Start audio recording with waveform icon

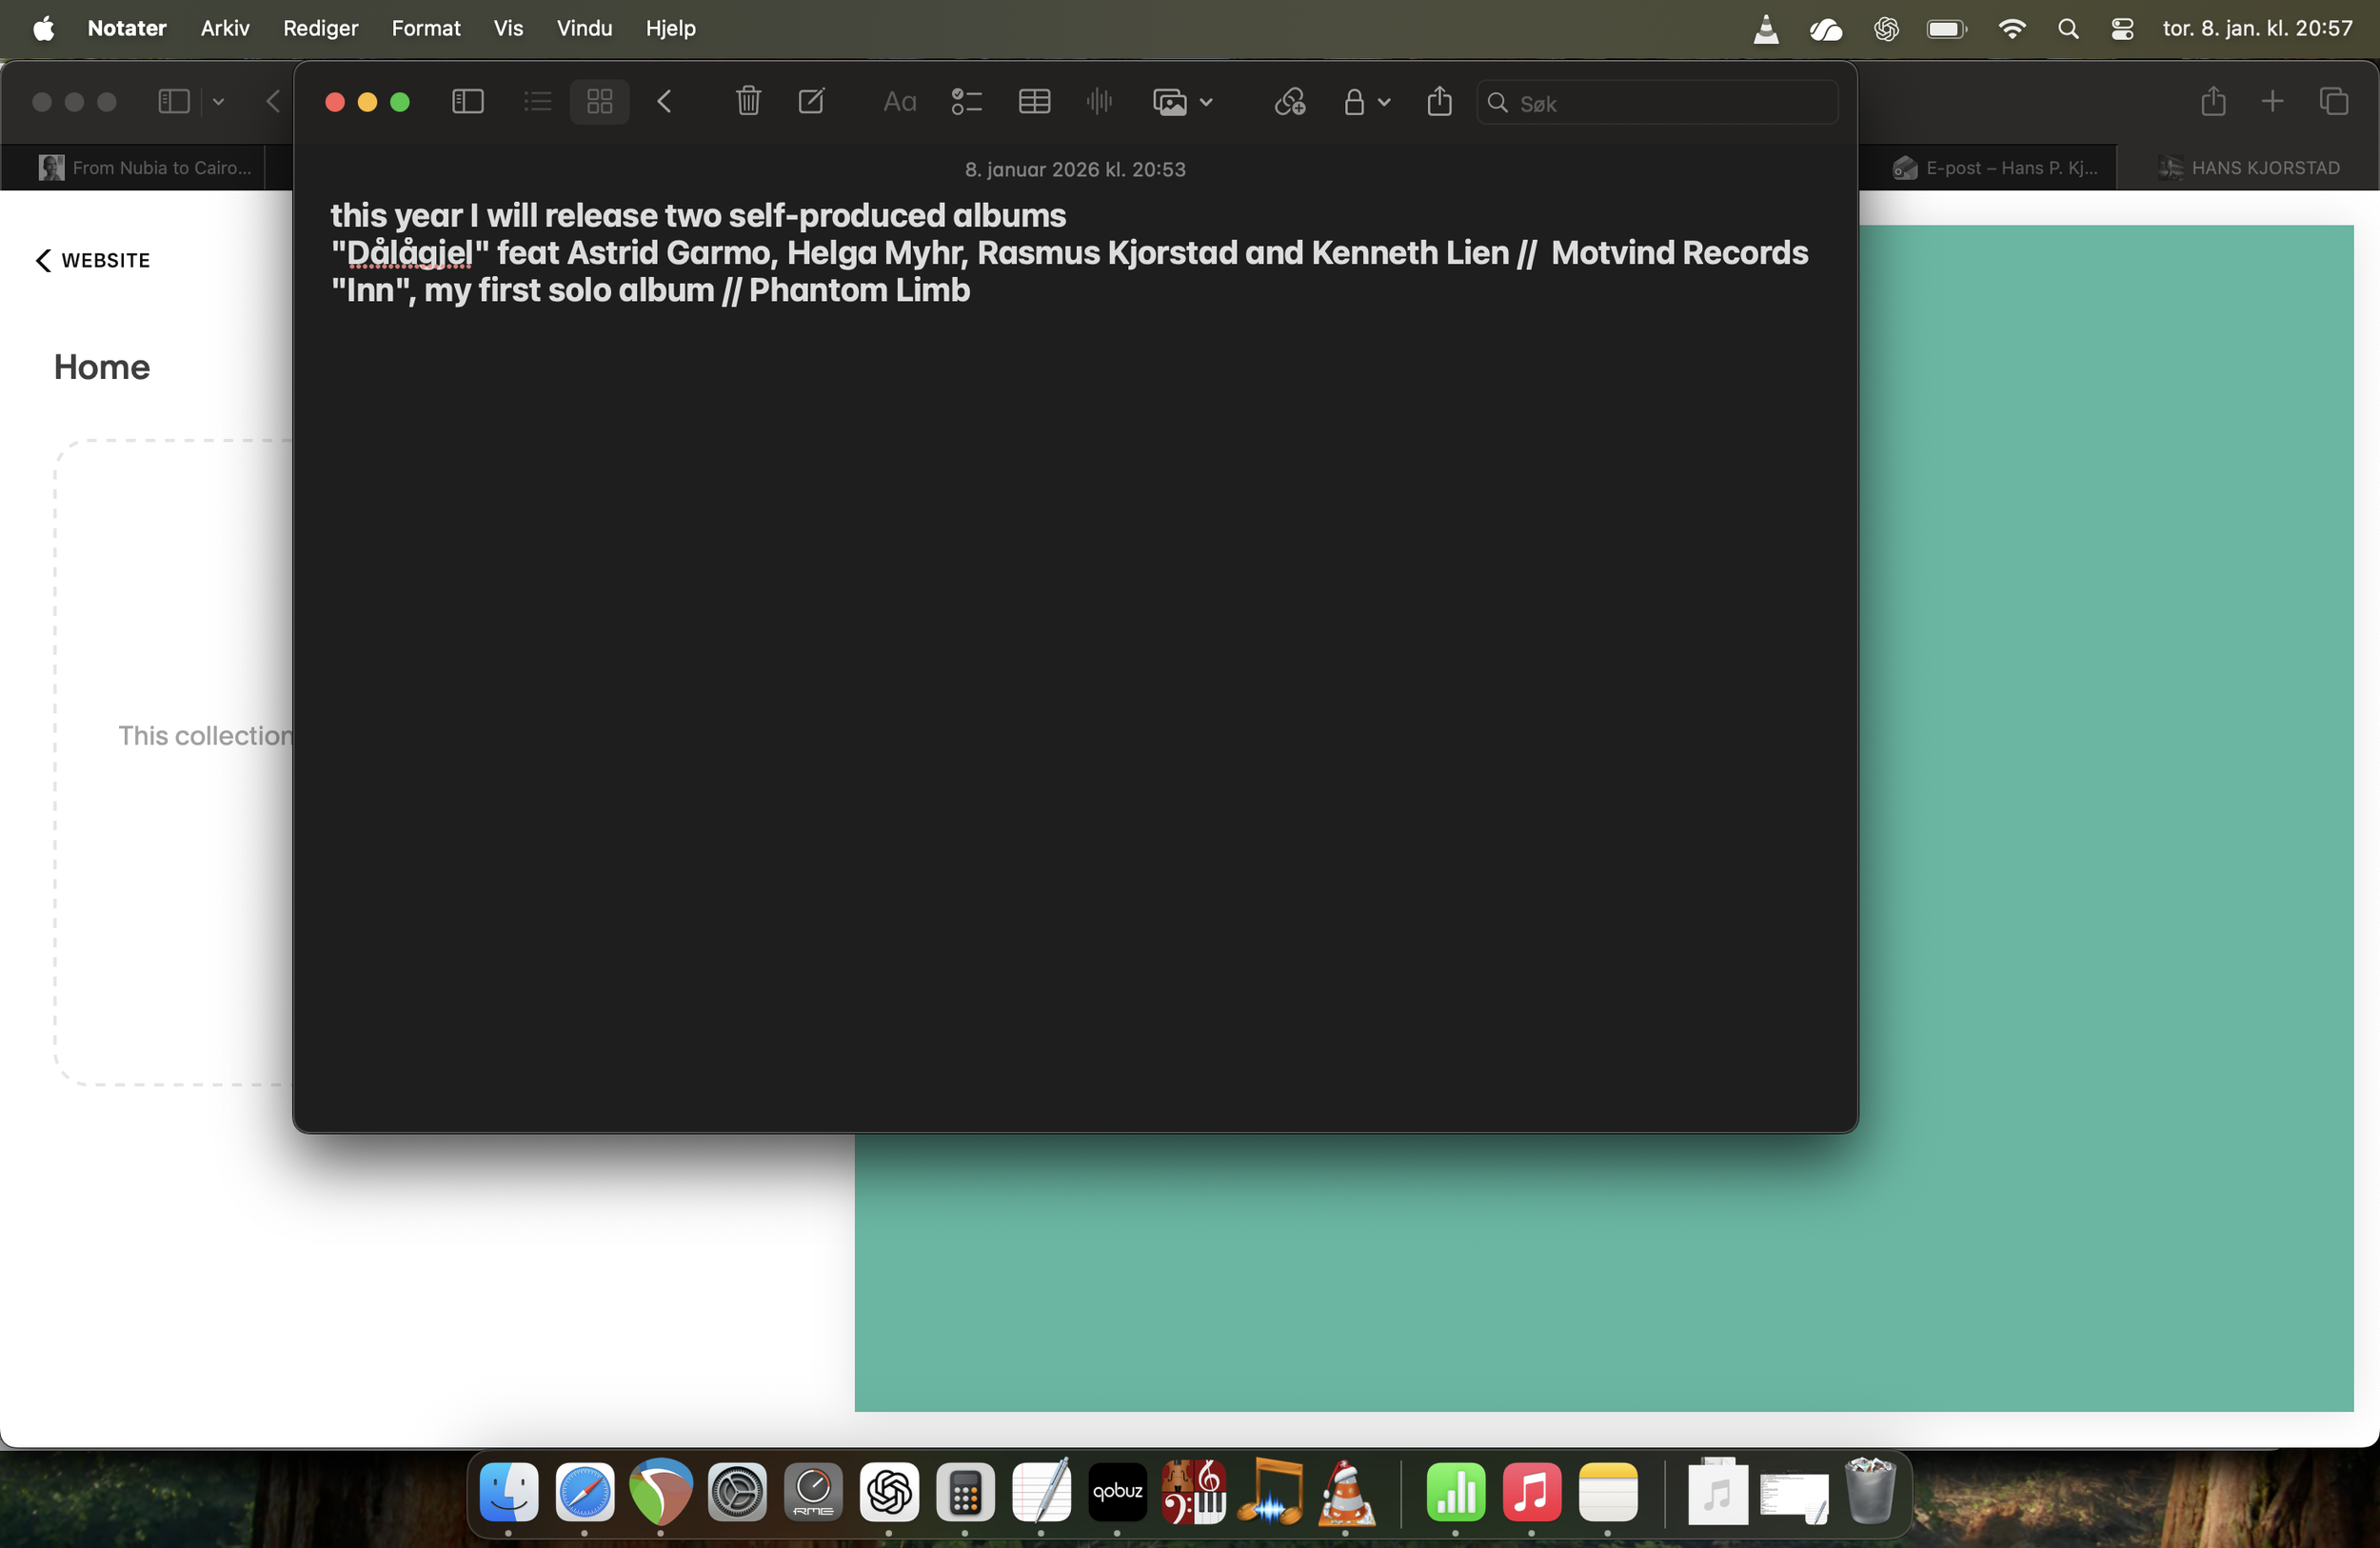pos(1098,102)
